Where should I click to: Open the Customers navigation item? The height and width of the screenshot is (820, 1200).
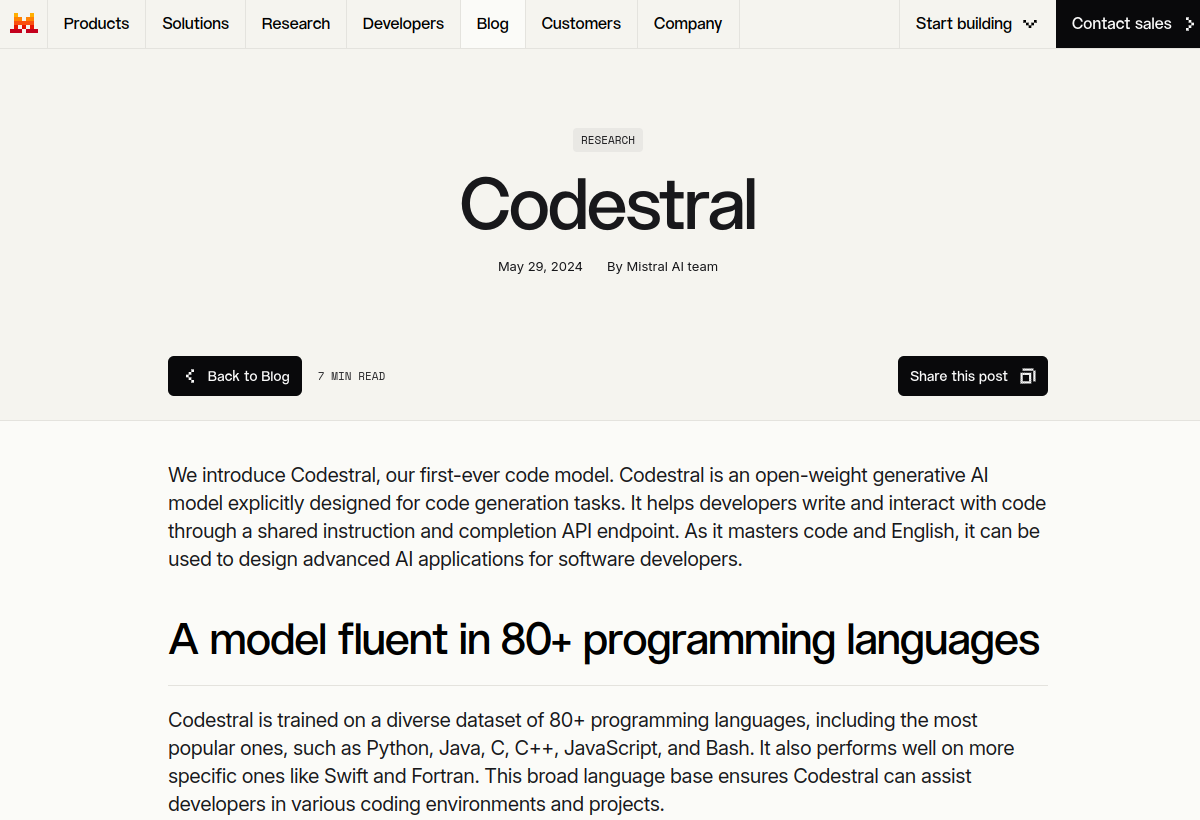click(581, 24)
